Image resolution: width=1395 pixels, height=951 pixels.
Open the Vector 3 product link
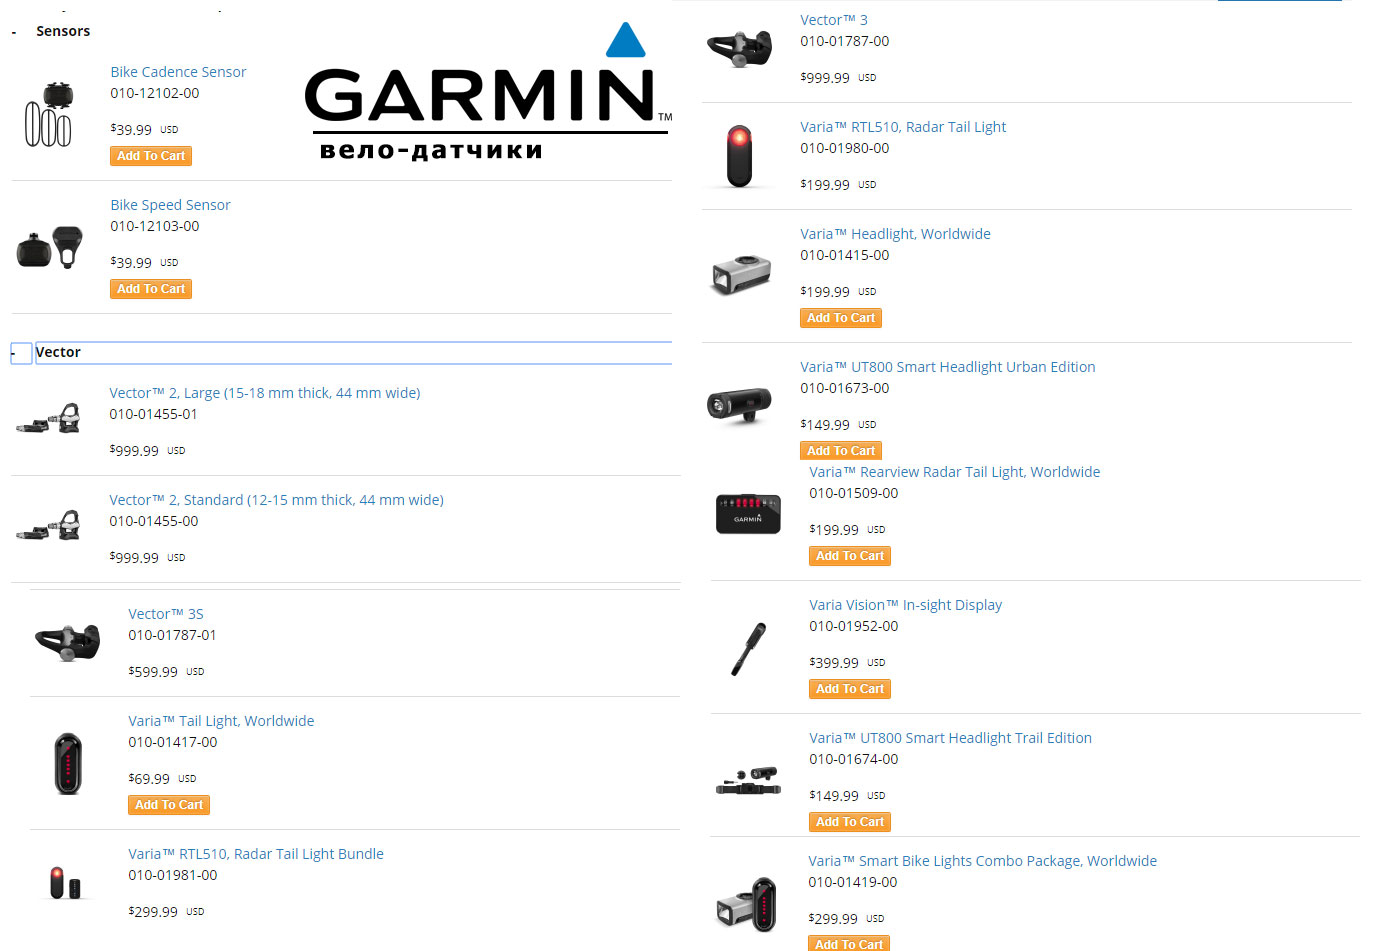point(833,20)
